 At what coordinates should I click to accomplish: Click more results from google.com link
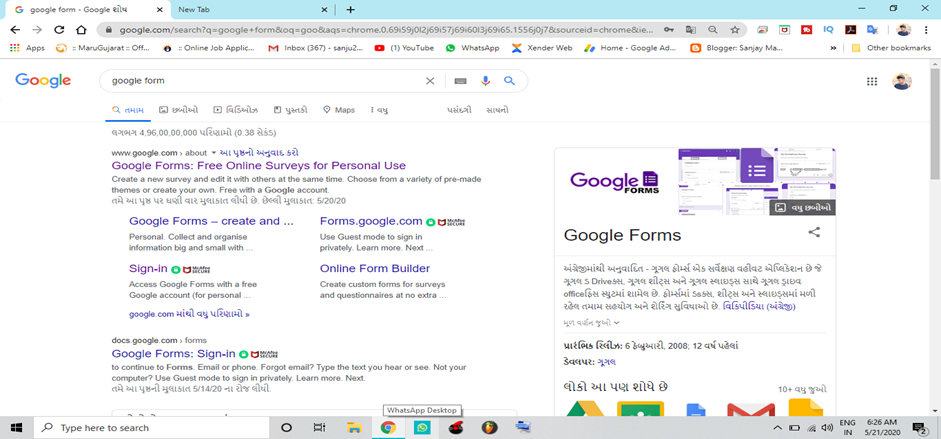(x=189, y=314)
